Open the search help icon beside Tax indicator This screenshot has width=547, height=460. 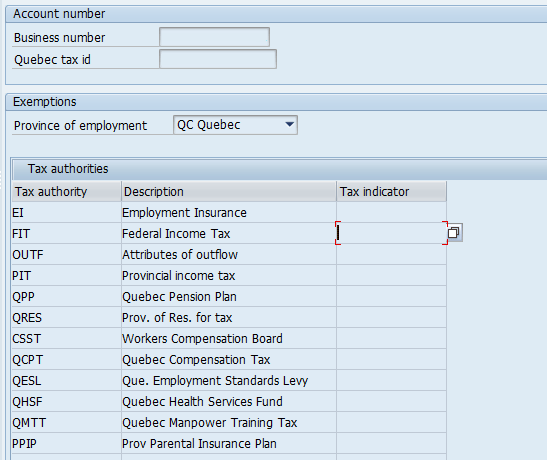pyautogui.click(x=455, y=233)
